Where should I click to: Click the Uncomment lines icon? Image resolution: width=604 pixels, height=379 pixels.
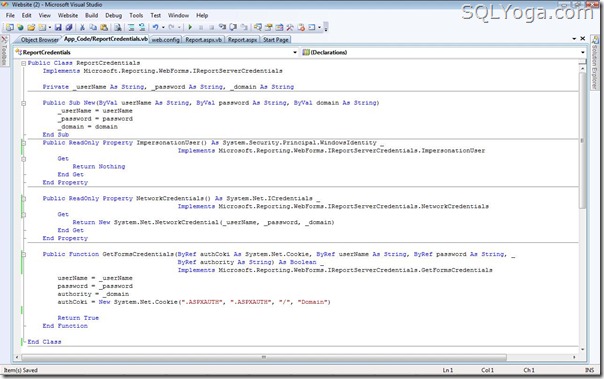[x=142, y=27]
